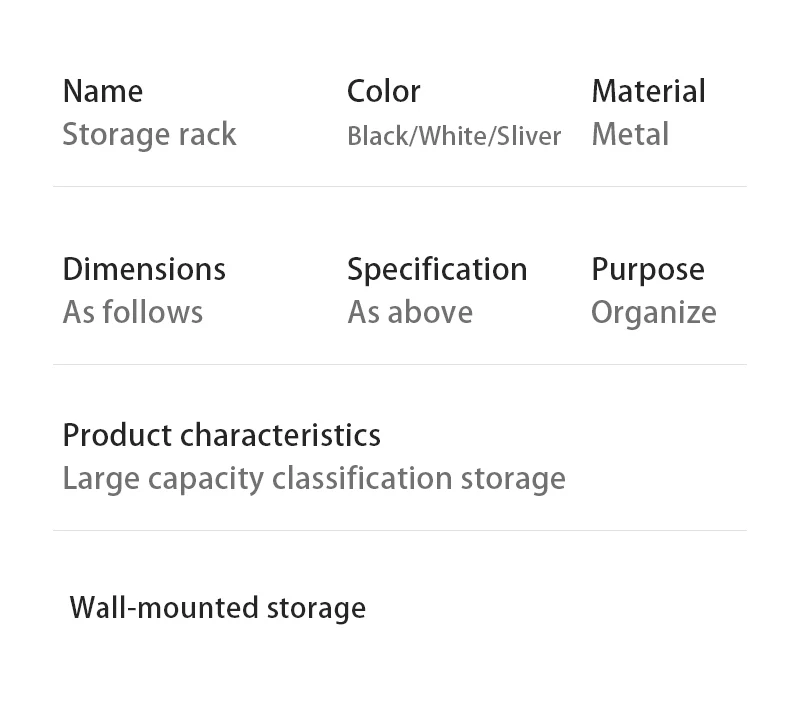Image resolution: width=790 pixels, height=701 pixels.
Task: Click the Storage rack text
Action: (149, 134)
